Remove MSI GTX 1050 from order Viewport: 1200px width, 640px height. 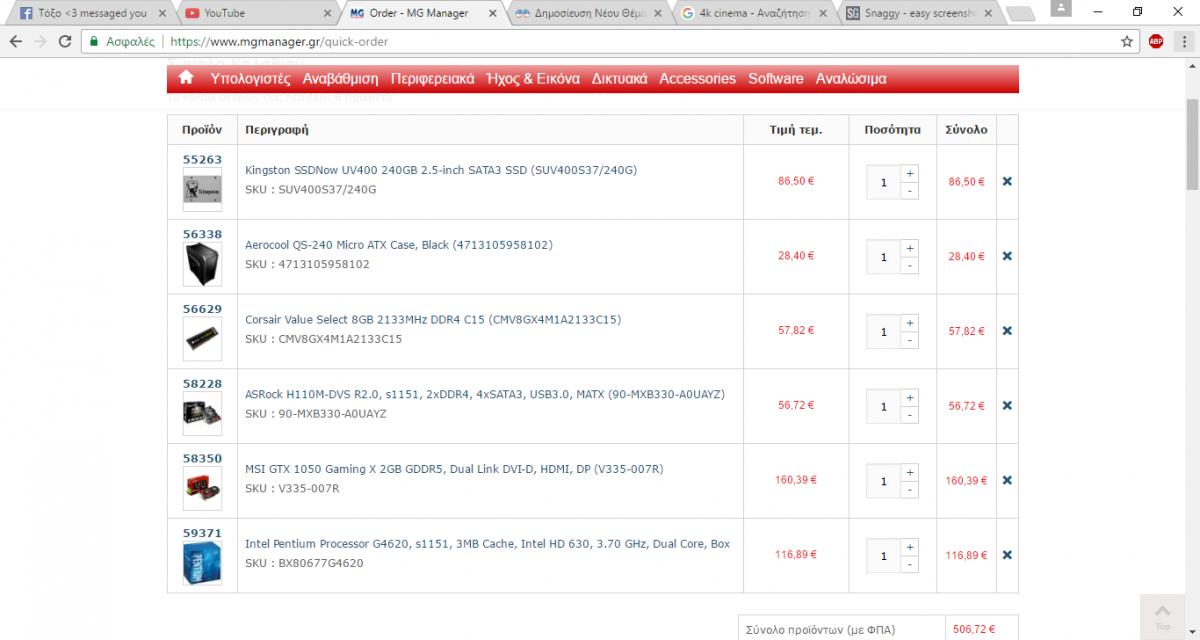pyautogui.click(x=1007, y=481)
